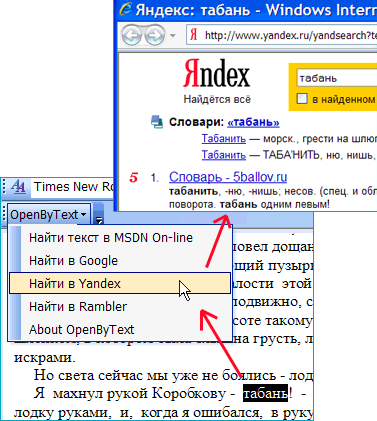This screenshot has width=377, height=421.
Task: Click the Yandex favicon in address bar
Action: tap(194, 35)
